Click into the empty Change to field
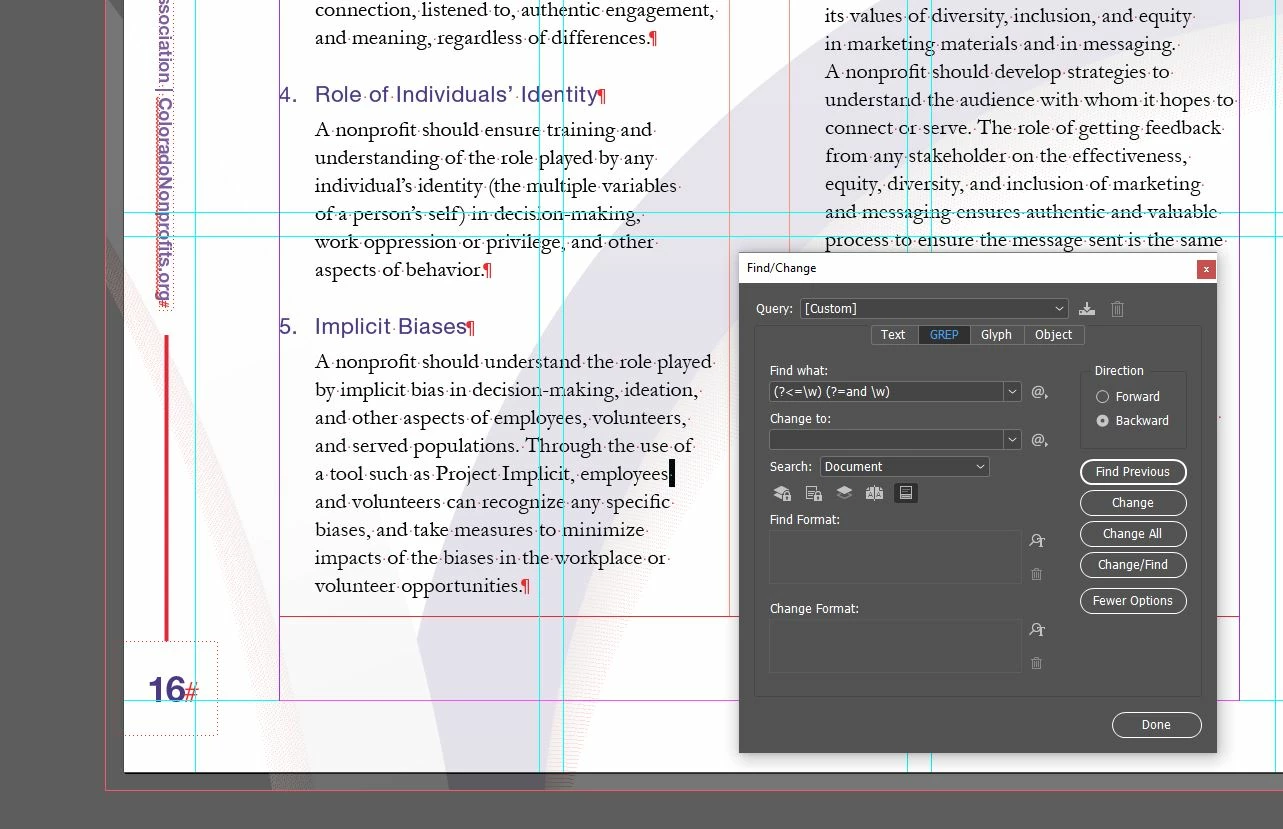This screenshot has height=829, width=1283. click(x=887, y=440)
